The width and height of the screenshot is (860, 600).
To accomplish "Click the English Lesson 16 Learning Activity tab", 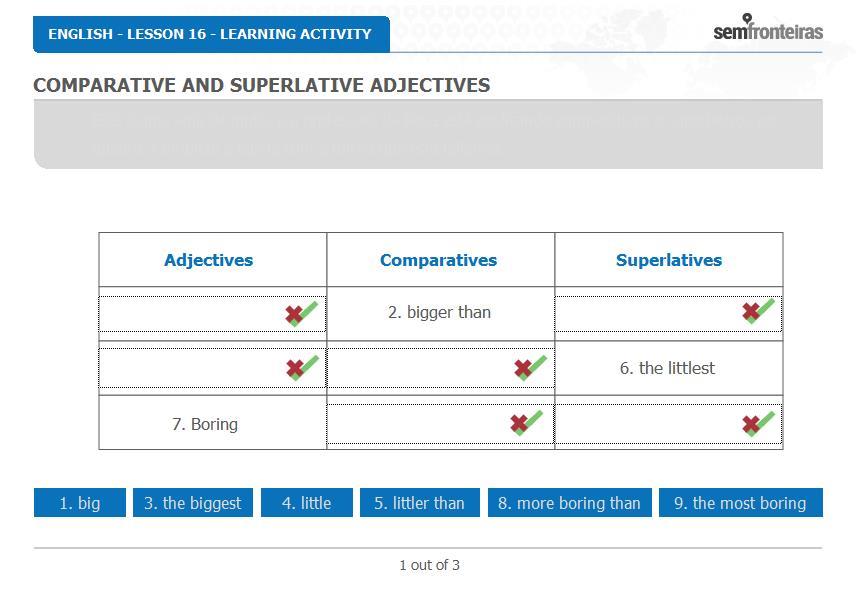I will (211, 34).
